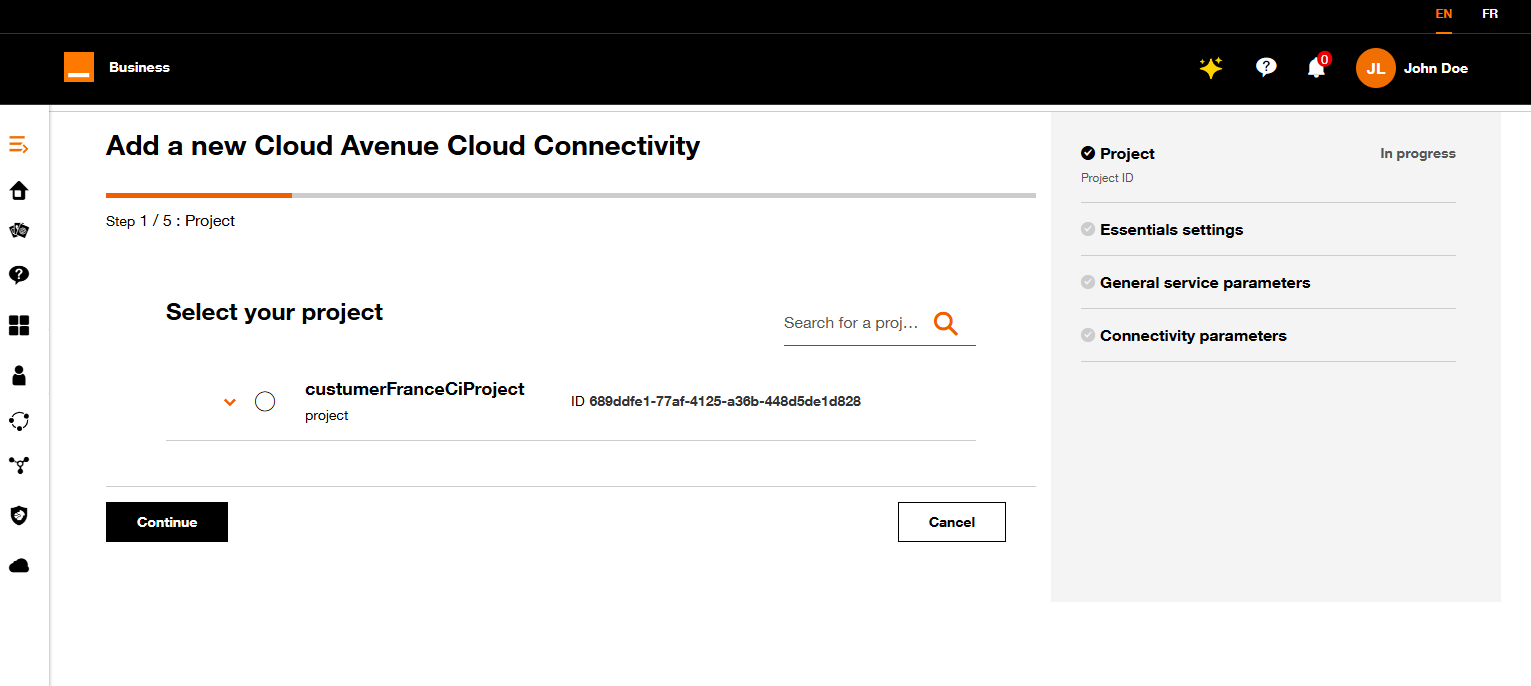
Task: Click project ID 689ddfe1-77af-4125-a36b-448d5de1d828
Action: point(725,402)
